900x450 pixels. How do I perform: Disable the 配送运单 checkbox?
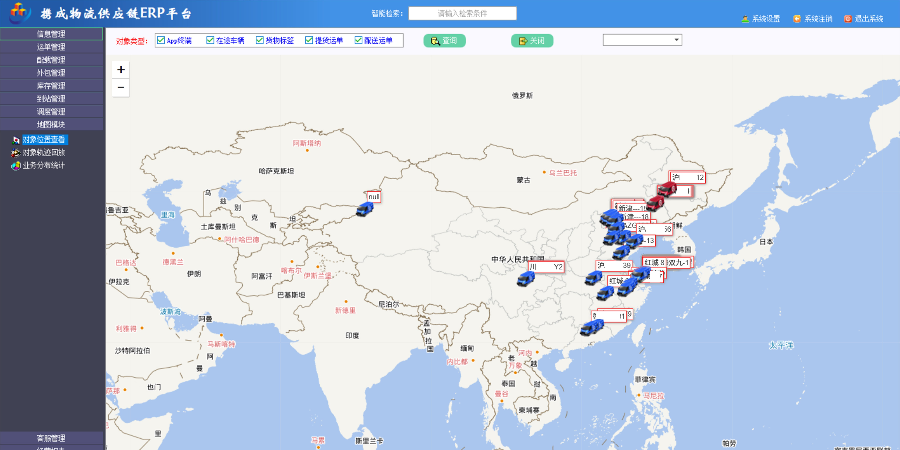pyautogui.click(x=358, y=41)
